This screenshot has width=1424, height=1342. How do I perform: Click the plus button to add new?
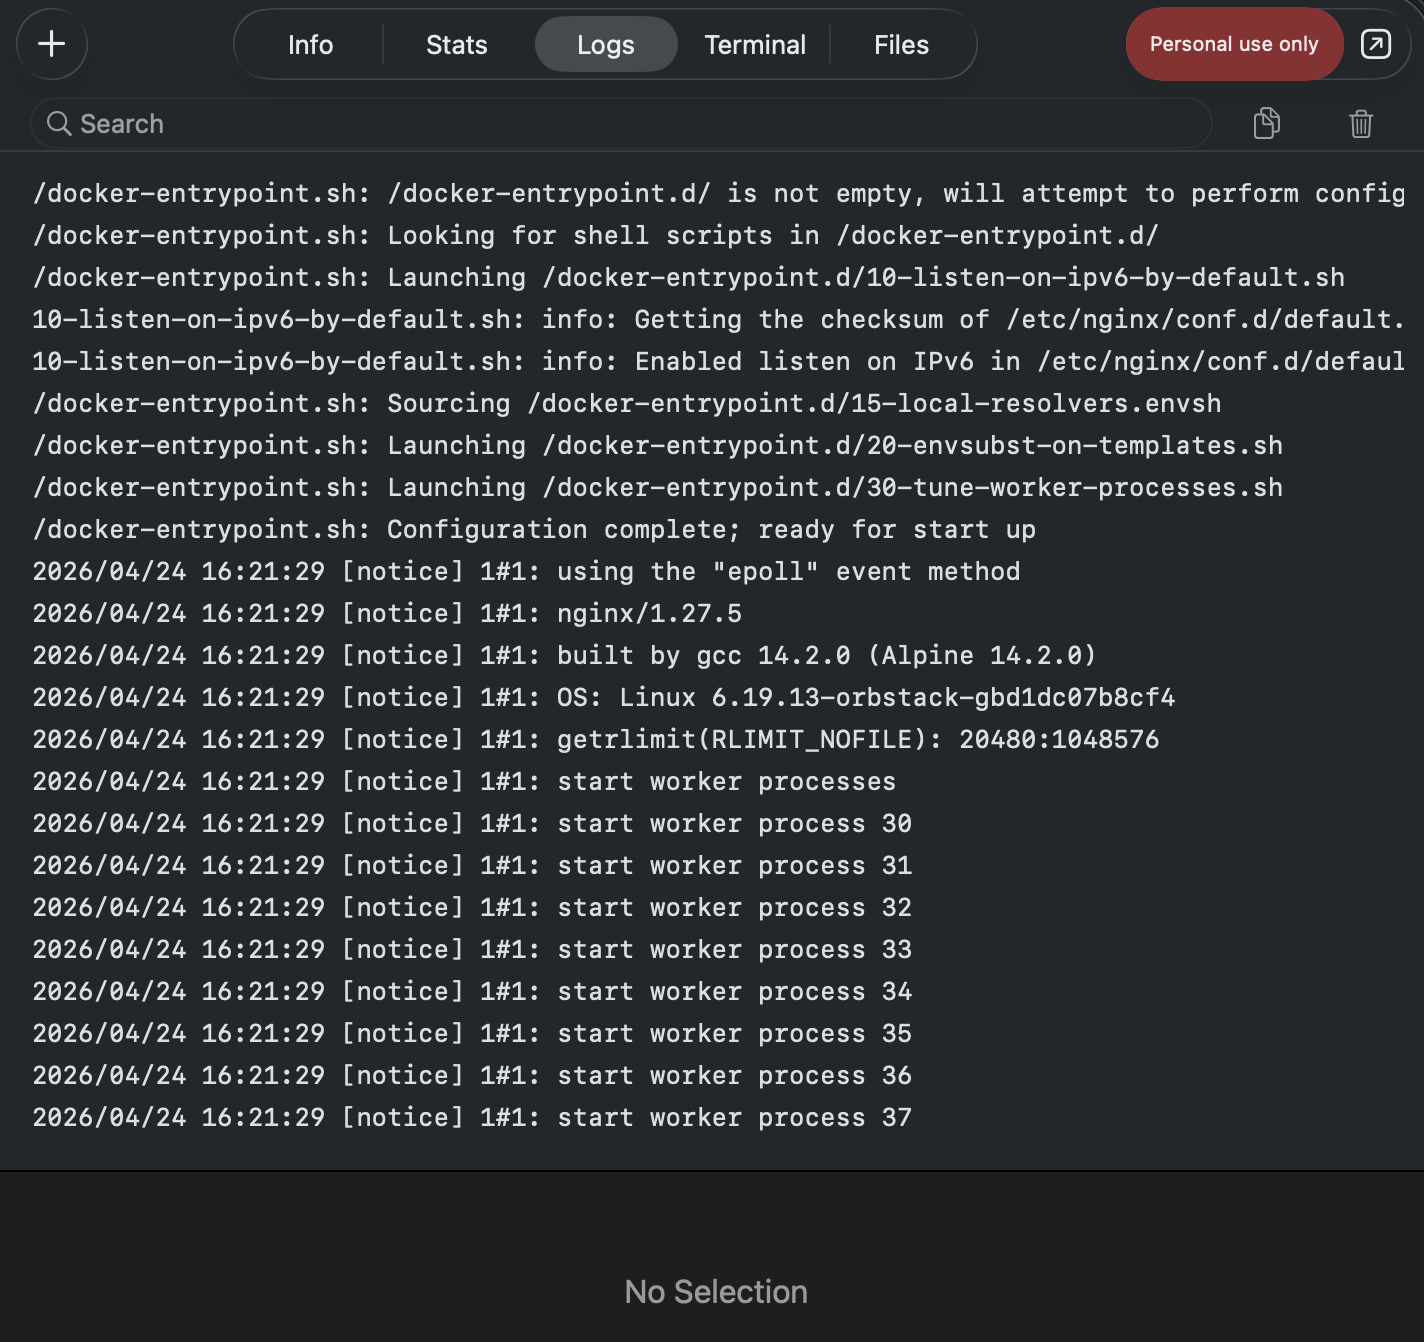tap(52, 44)
